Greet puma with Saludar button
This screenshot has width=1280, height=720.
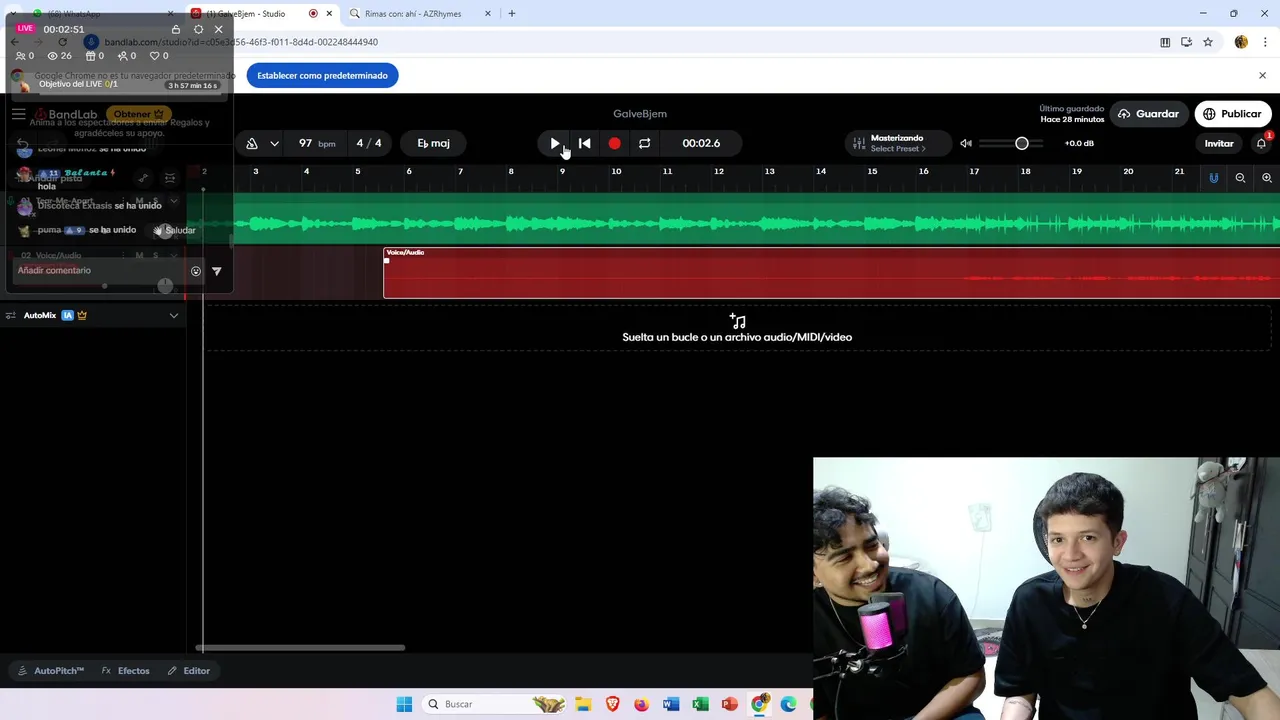tap(175, 230)
